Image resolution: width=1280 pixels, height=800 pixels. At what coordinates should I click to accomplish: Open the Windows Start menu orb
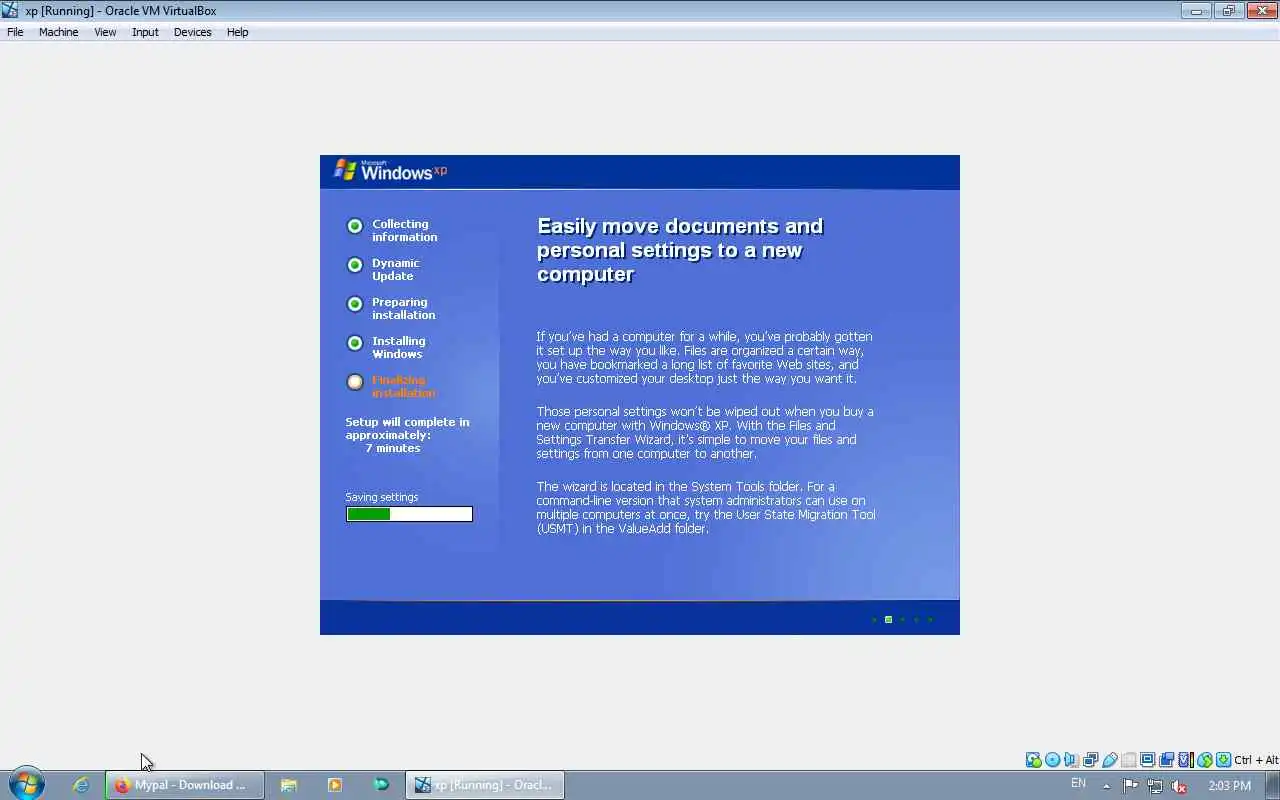[x=27, y=784]
